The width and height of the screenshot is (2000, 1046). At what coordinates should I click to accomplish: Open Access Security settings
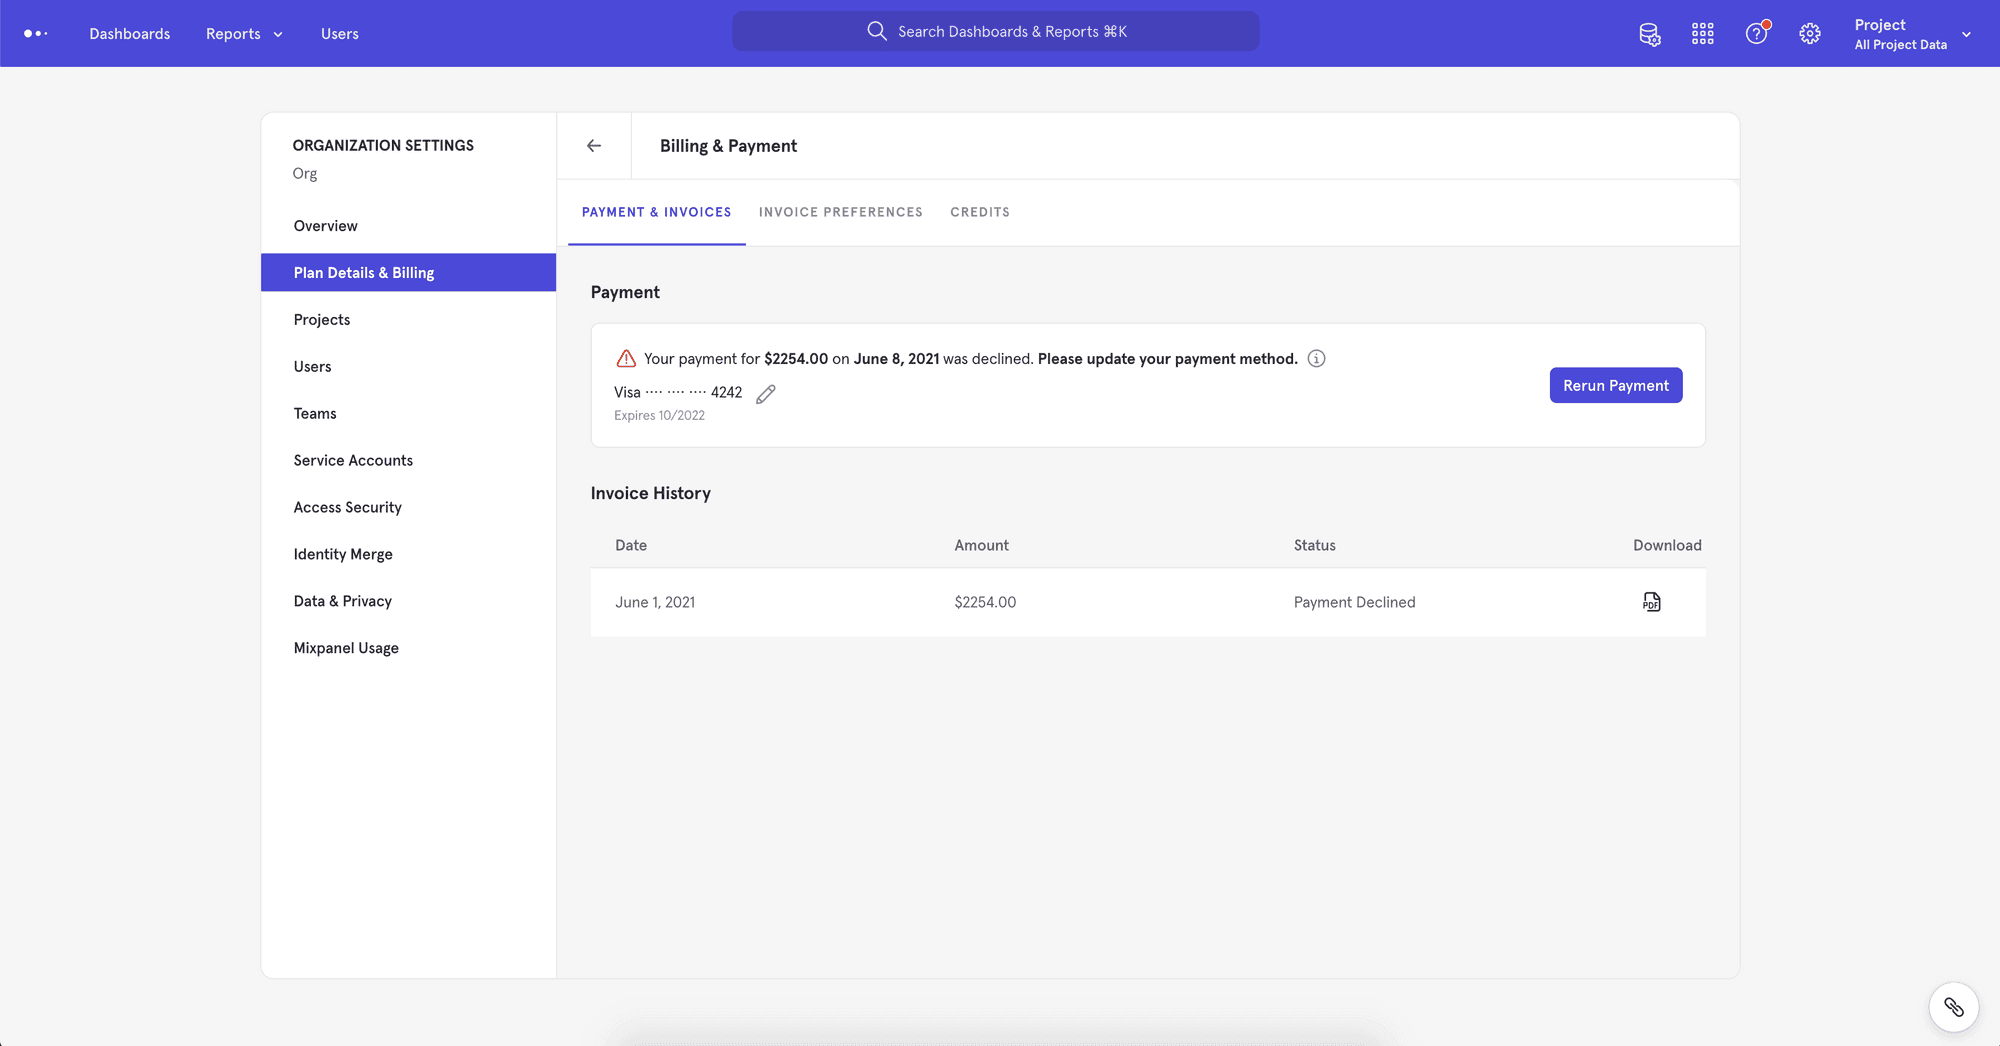[347, 507]
